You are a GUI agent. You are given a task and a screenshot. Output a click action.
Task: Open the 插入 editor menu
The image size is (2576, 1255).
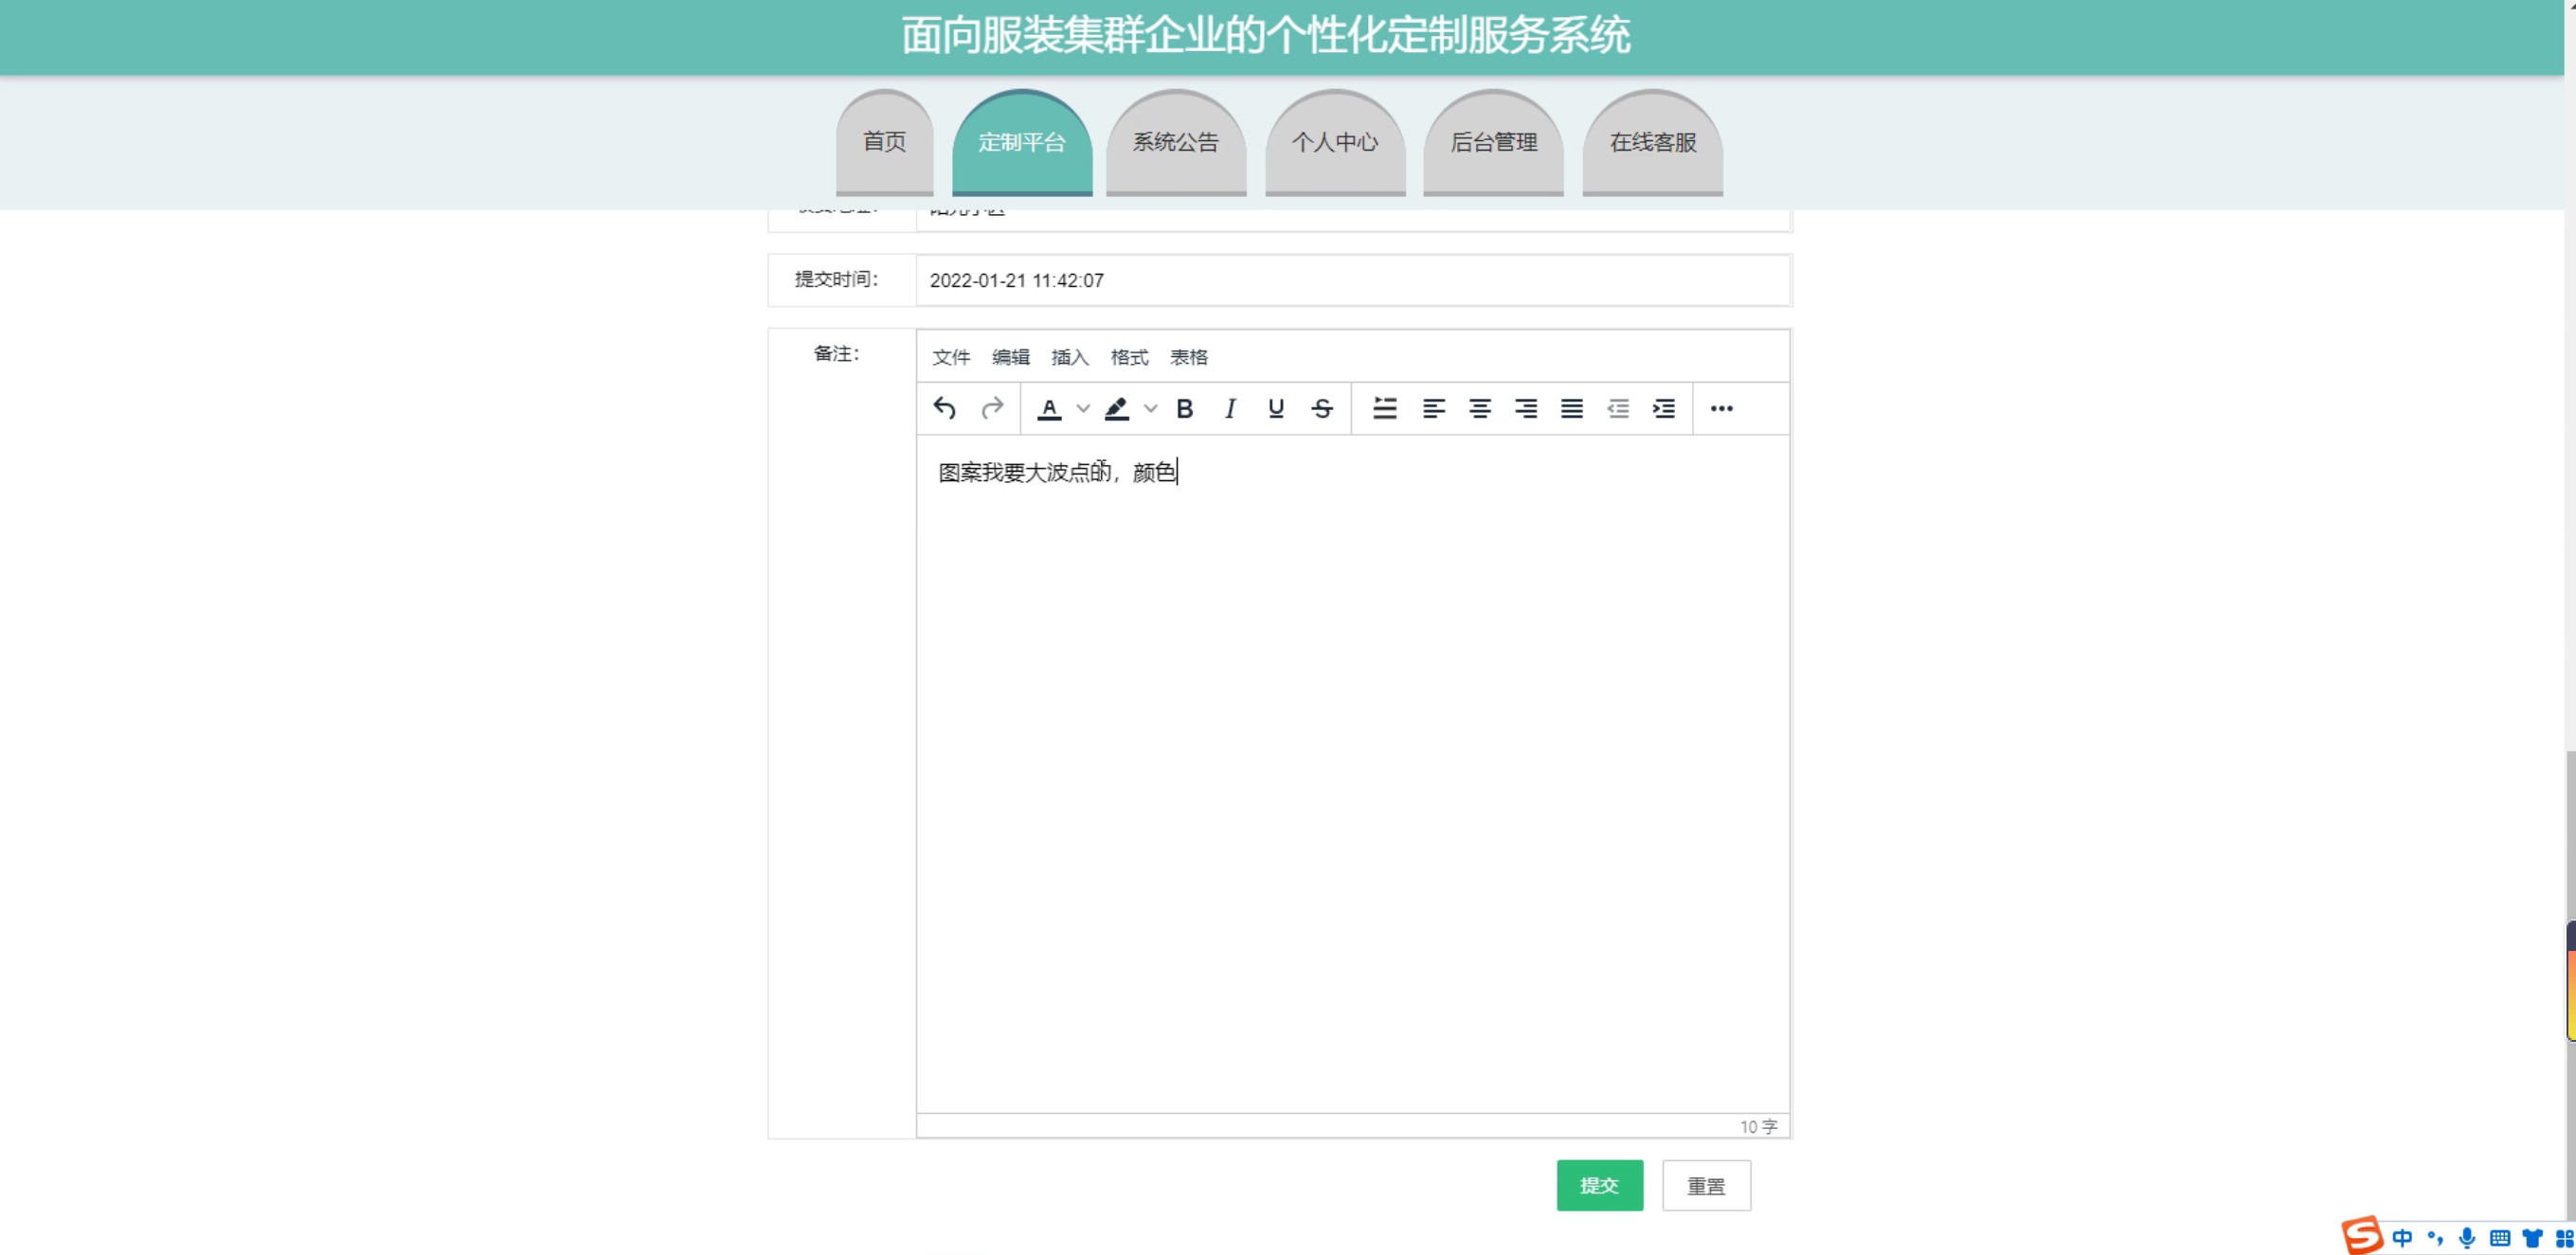coord(1069,357)
